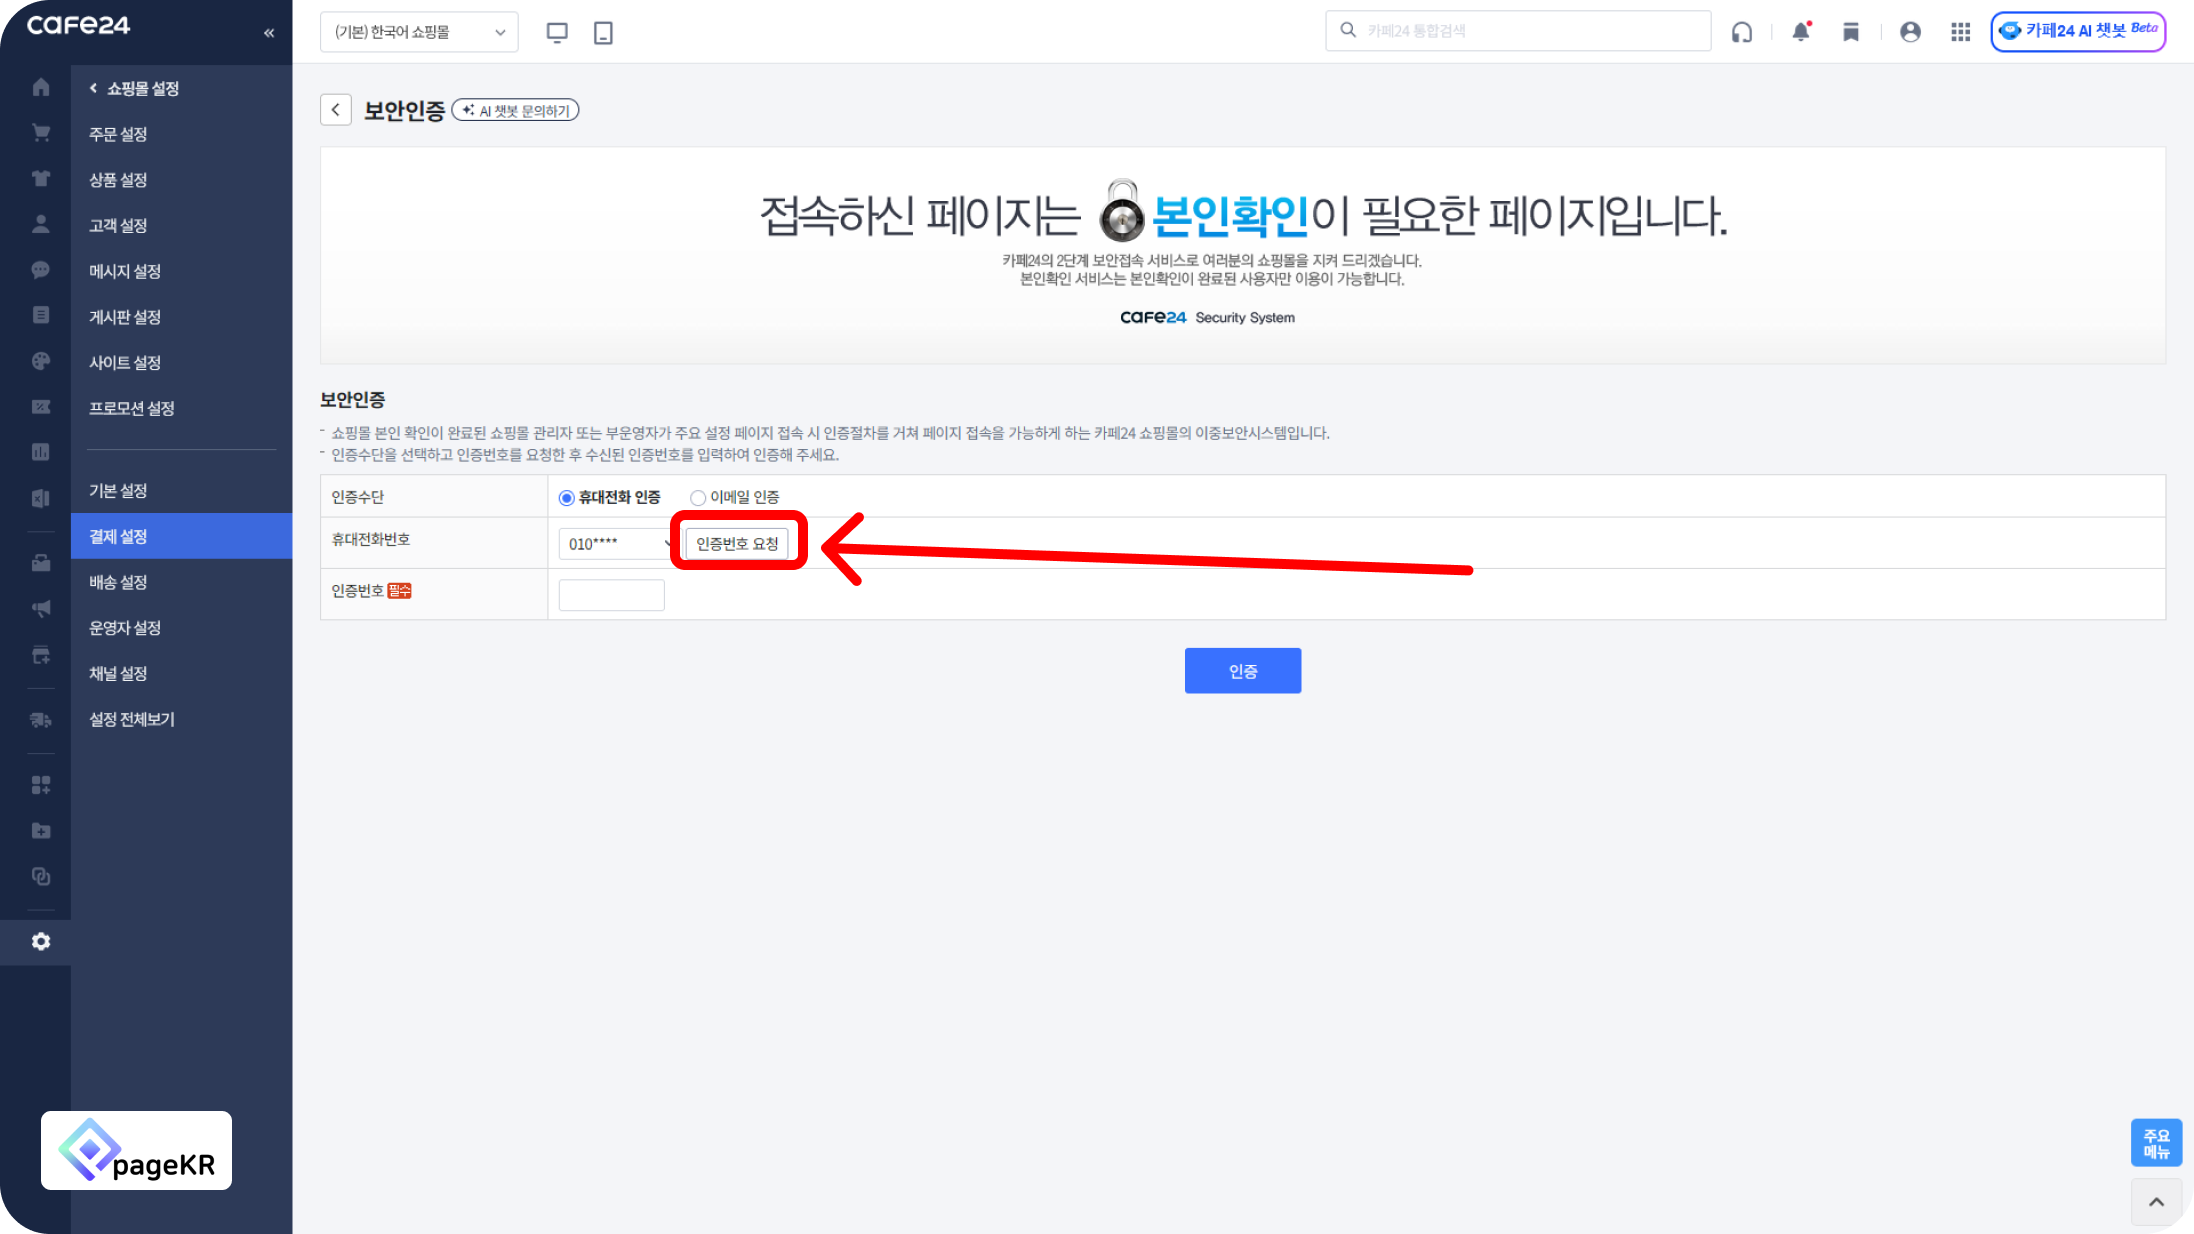Open the account profile icon
Image resolution: width=2194 pixels, height=1234 pixels.
point(1910,32)
